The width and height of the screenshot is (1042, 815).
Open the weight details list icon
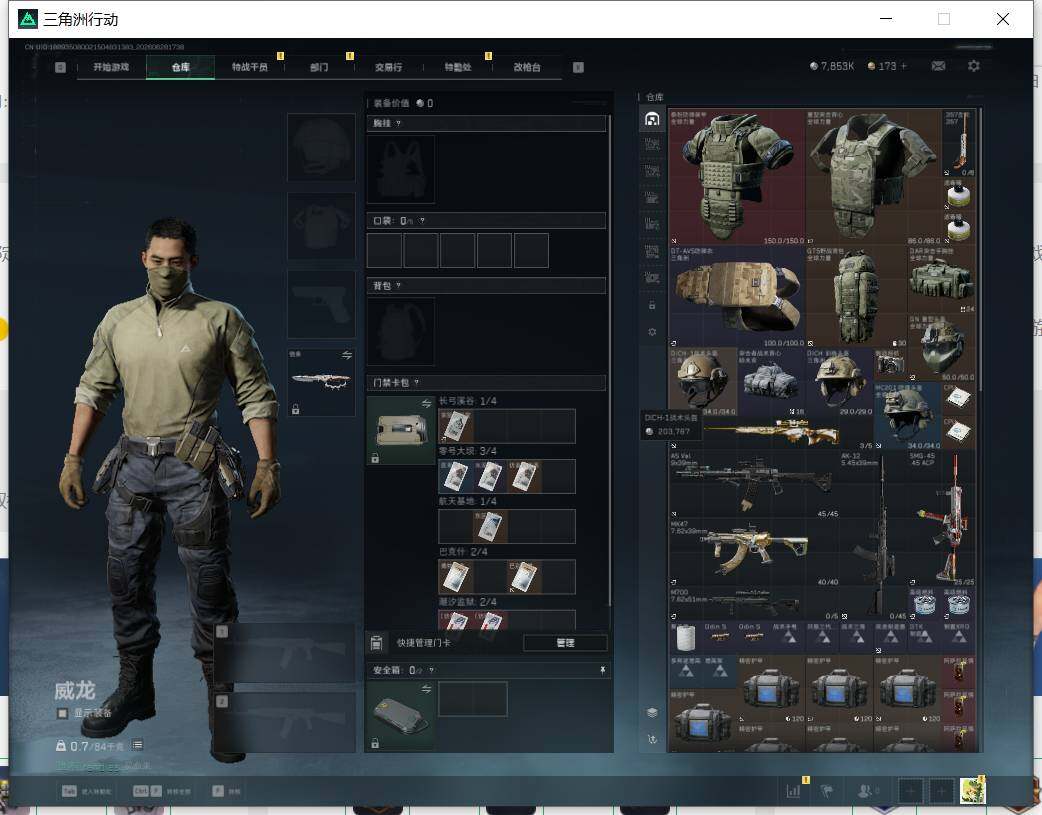coord(137,745)
